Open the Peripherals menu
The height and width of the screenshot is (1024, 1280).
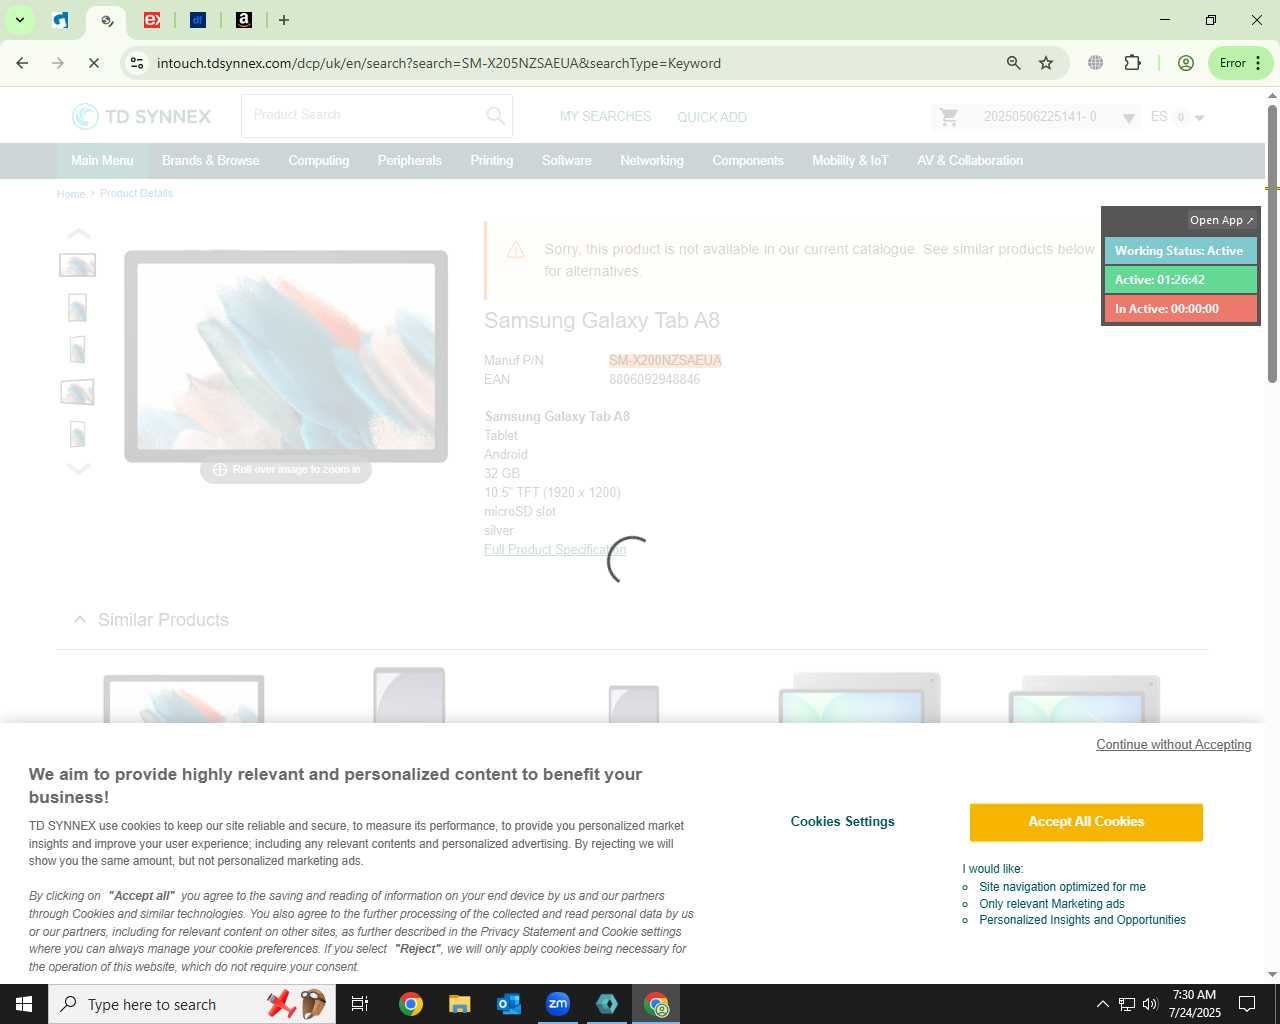pyautogui.click(x=410, y=161)
